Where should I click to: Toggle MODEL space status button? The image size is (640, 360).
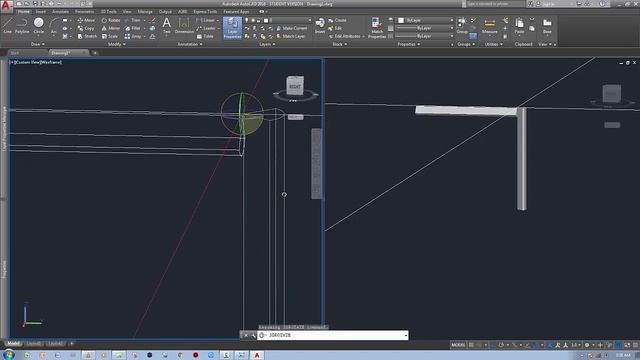(x=458, y=345)
